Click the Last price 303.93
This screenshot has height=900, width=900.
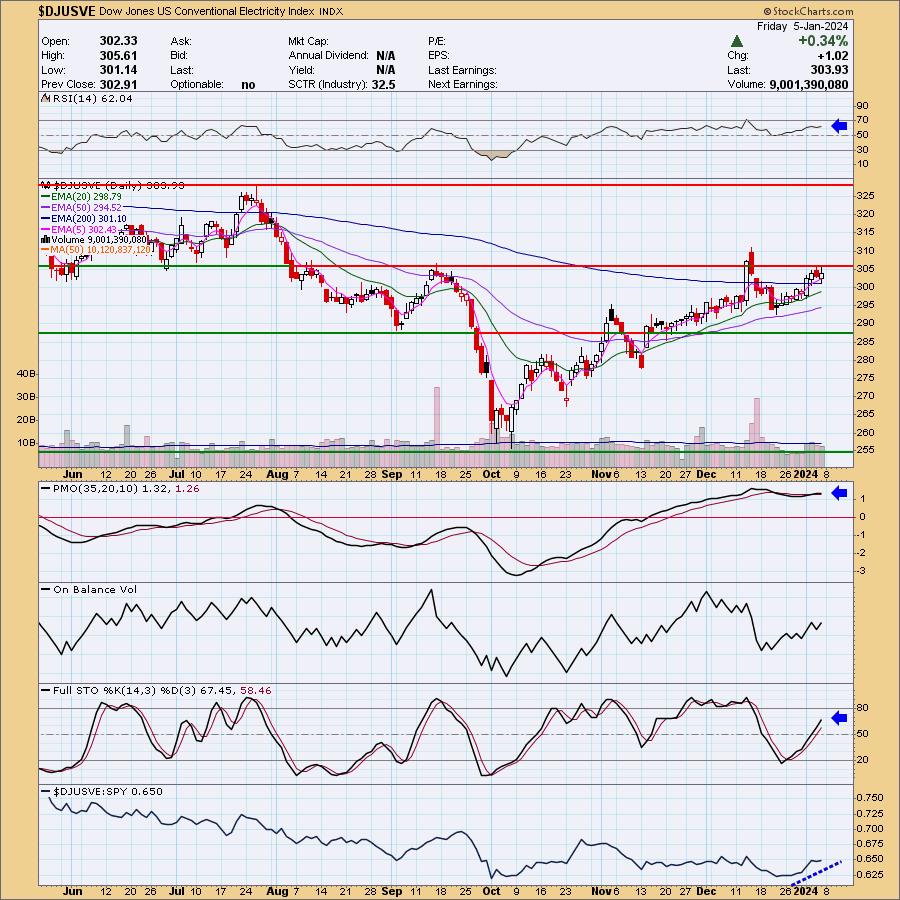829,69
